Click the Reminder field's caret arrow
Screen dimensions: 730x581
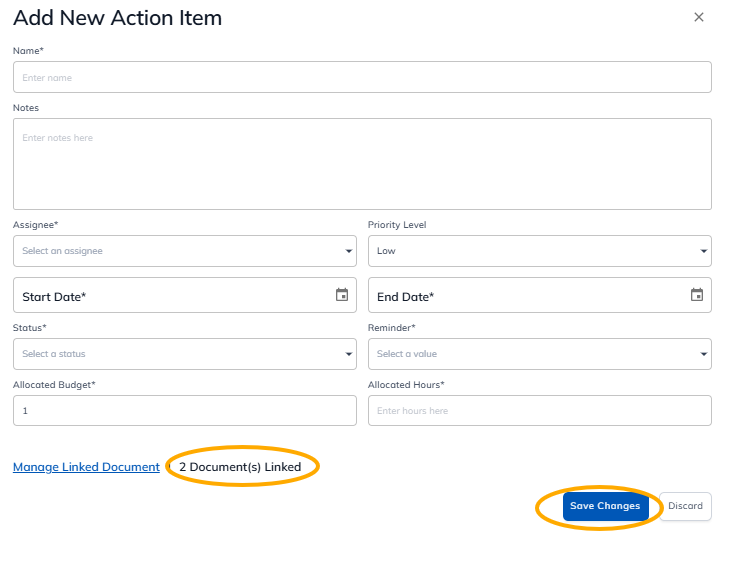703,354
